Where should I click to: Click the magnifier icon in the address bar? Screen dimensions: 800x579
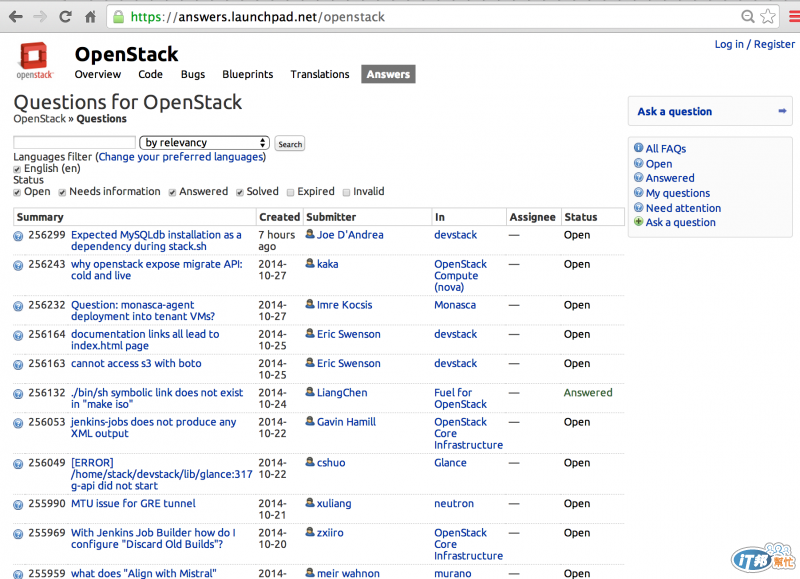coord(747,17)
